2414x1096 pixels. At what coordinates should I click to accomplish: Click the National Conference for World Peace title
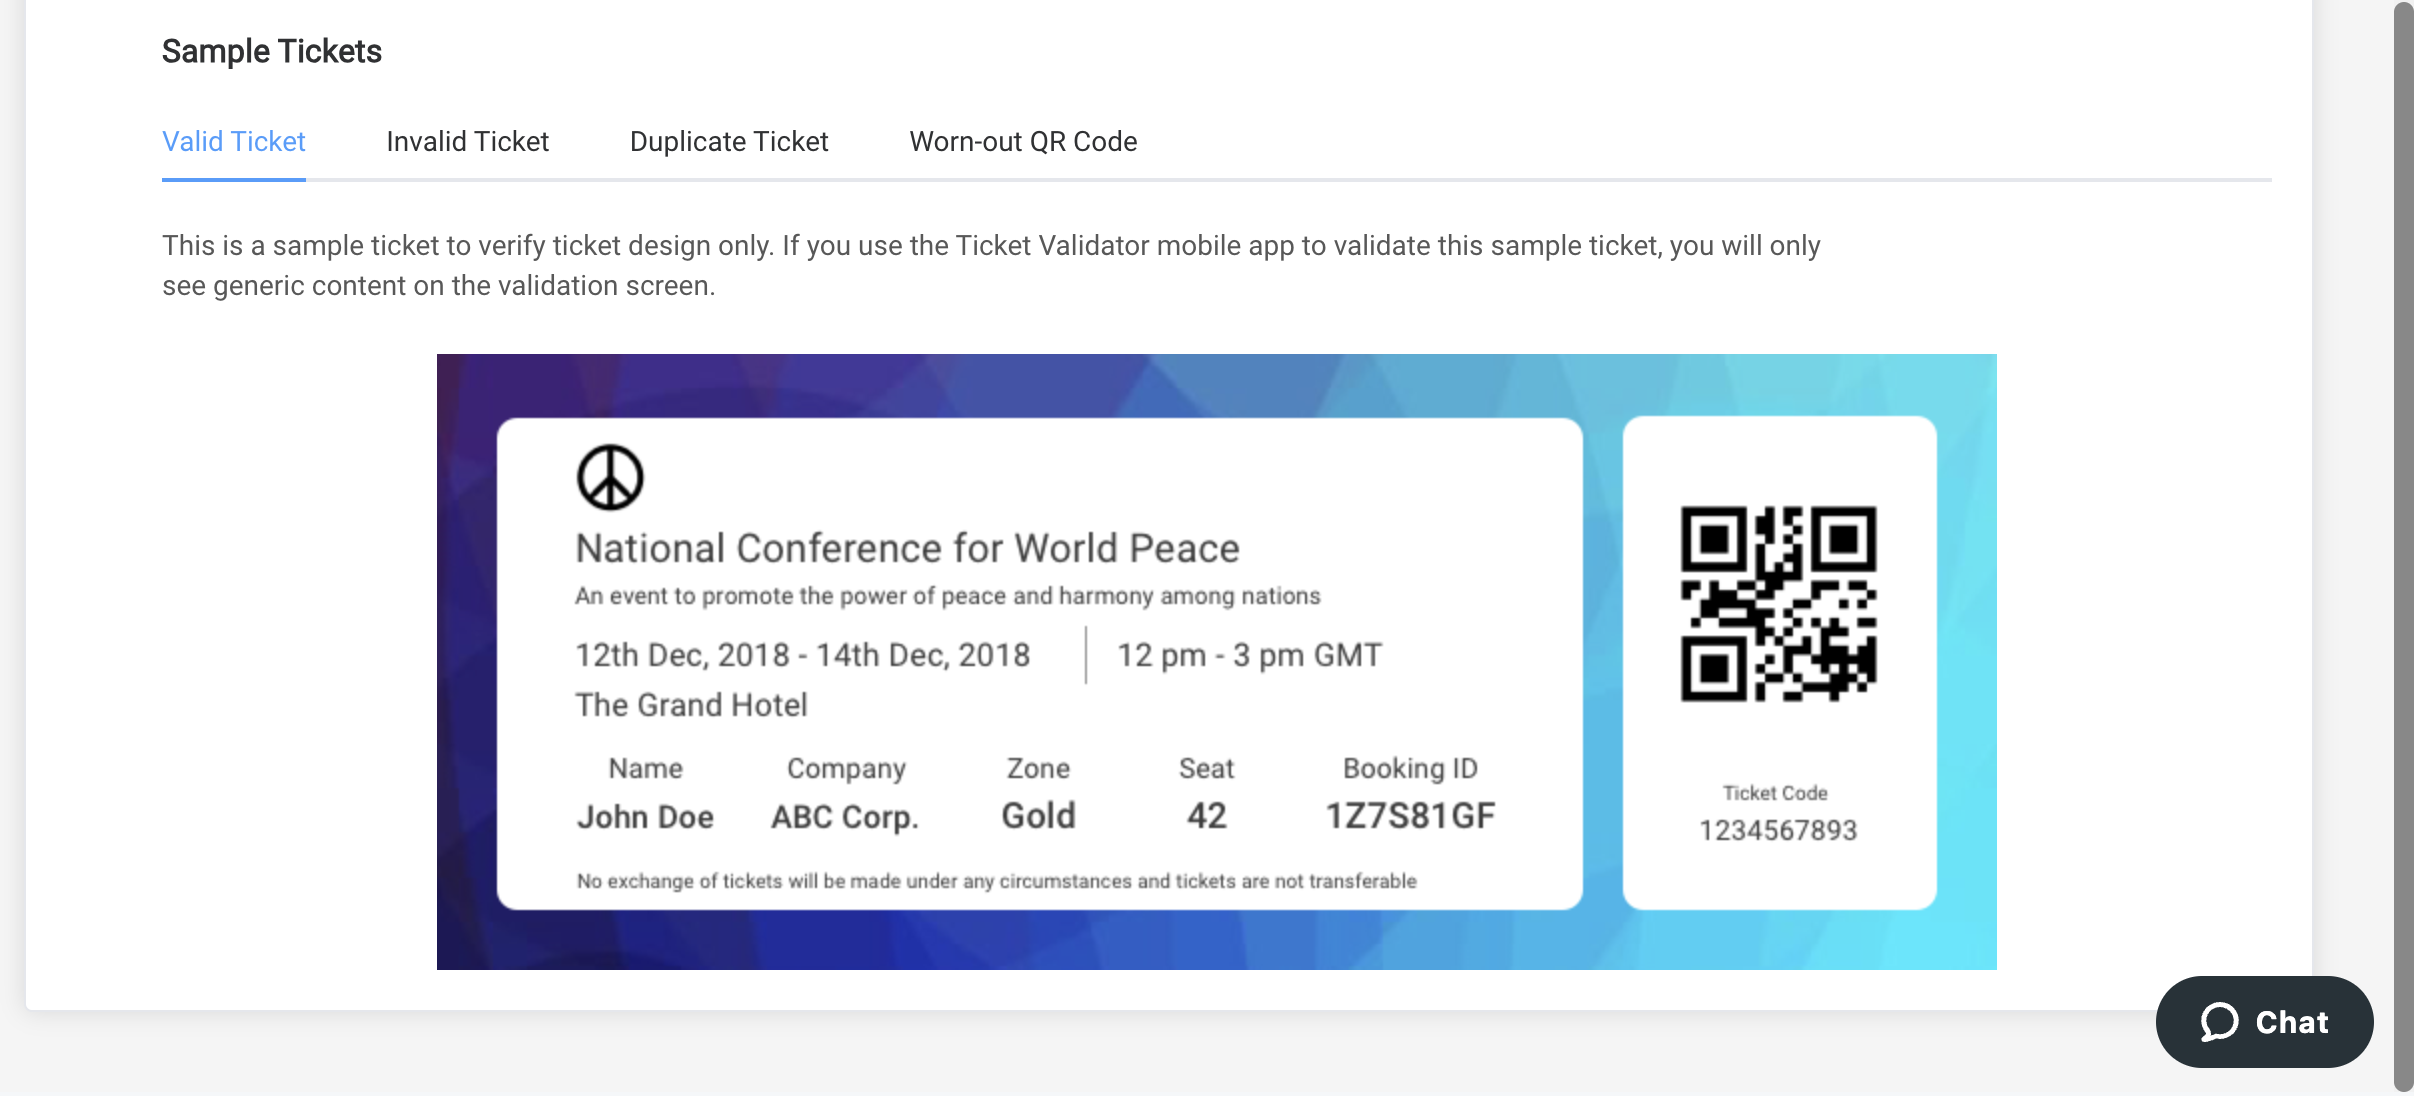coord(907,548)
